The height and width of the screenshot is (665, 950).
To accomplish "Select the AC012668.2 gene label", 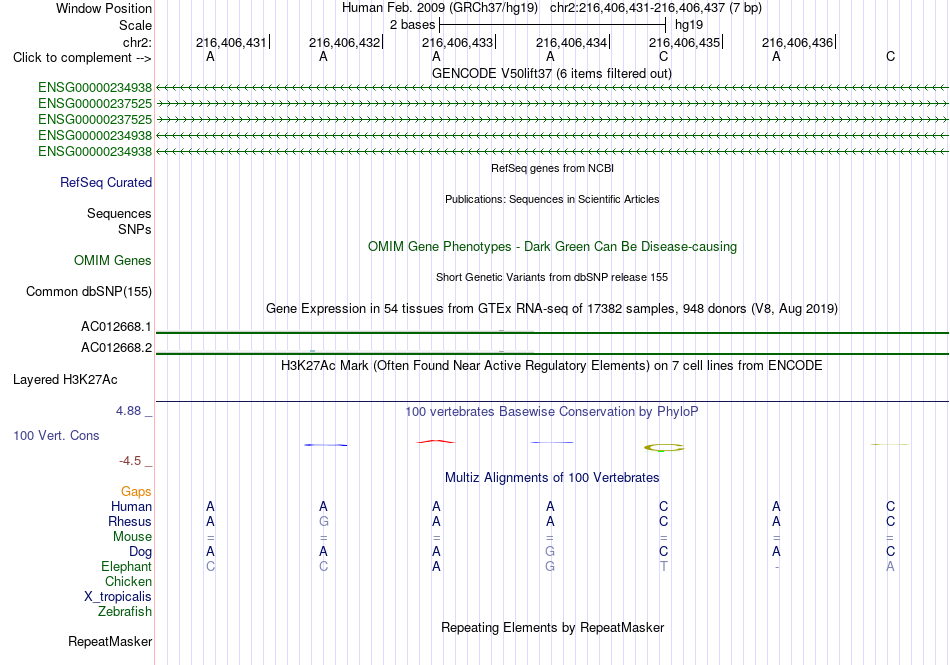I will [116, 347].
